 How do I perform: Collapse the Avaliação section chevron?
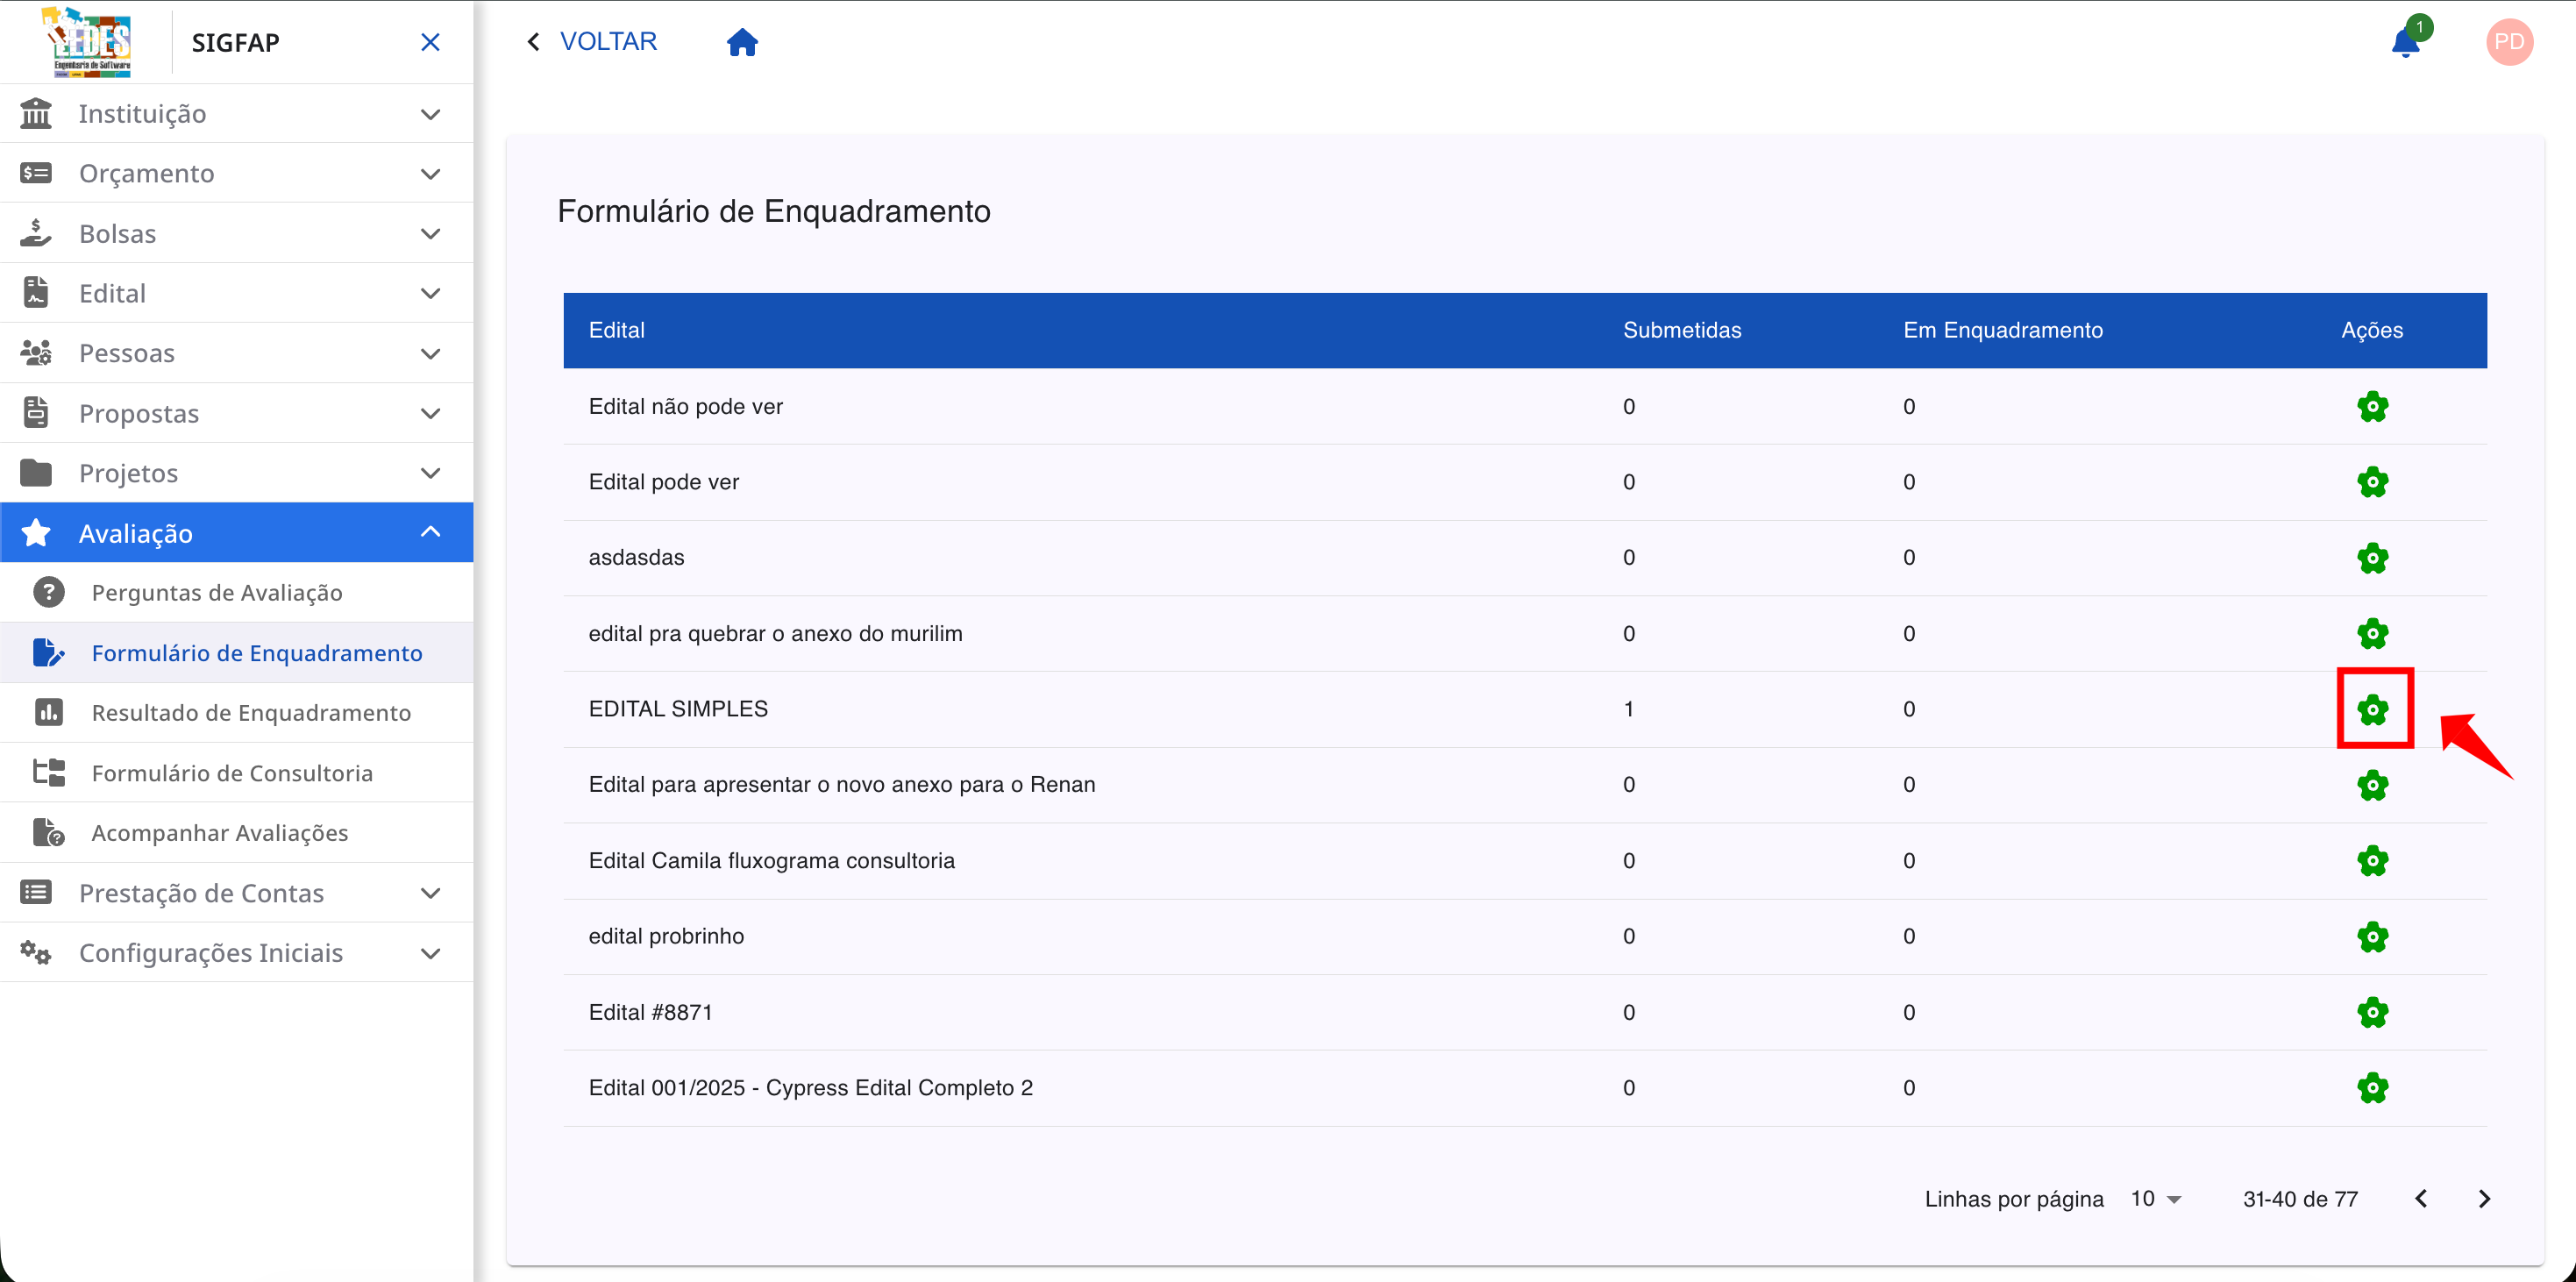(431, 532)
